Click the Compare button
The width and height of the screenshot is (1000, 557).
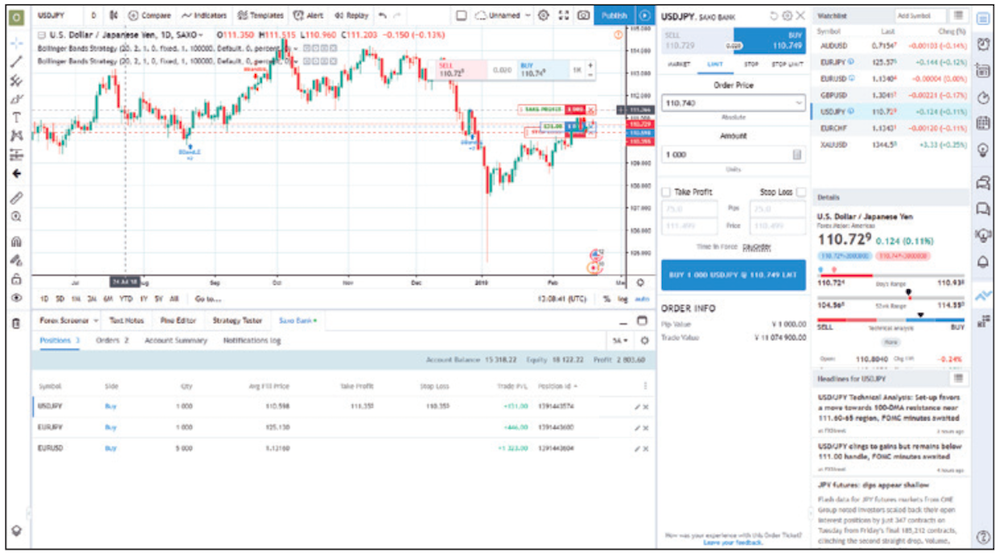point(149,15)
